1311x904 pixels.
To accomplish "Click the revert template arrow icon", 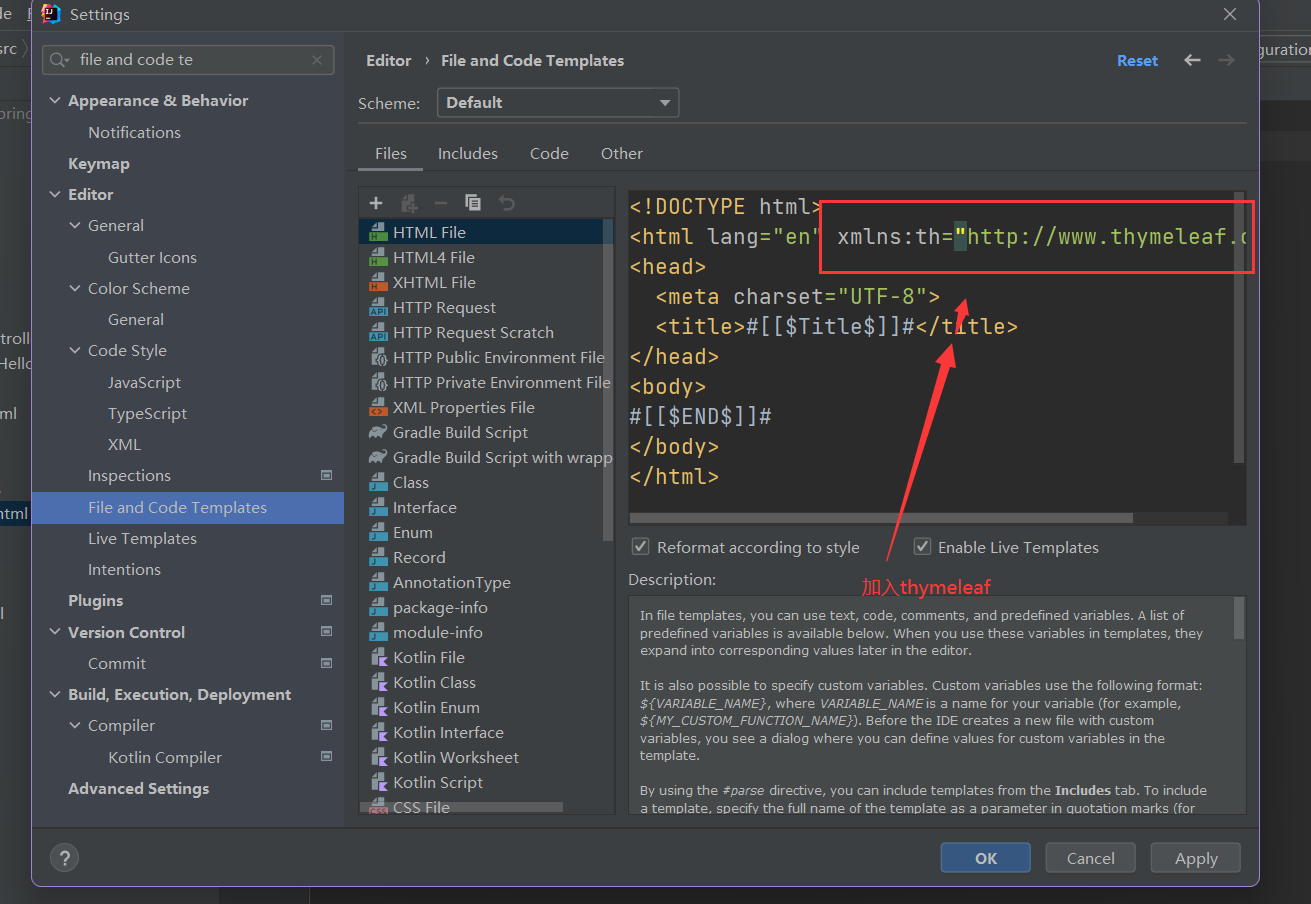I will pyautogui.click(x=507, y=203).
